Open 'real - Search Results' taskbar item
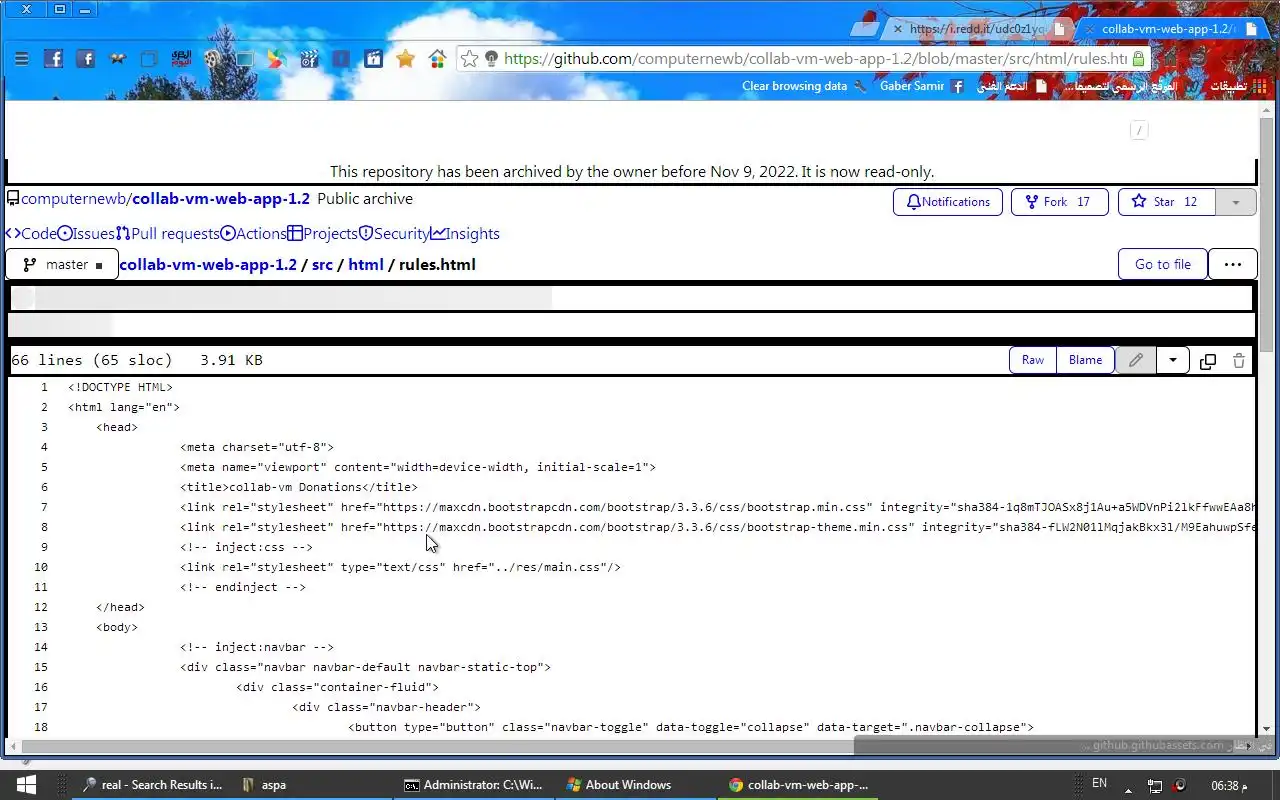 tap(153, 785)
